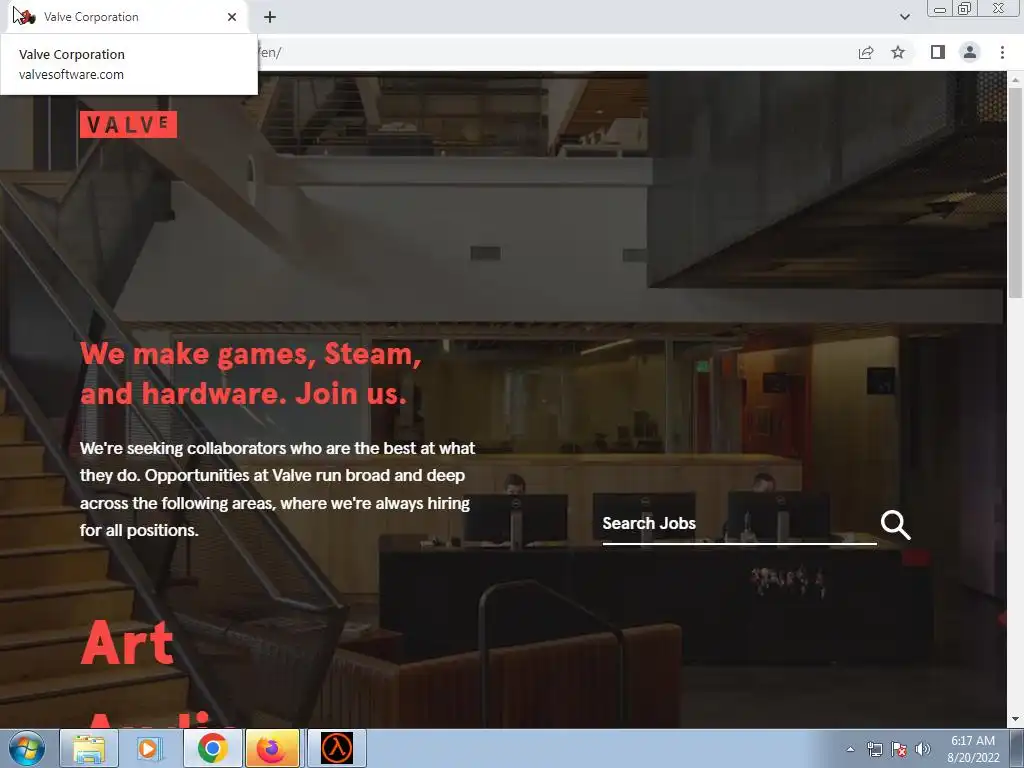Click the URL address bar

[555, 52]
